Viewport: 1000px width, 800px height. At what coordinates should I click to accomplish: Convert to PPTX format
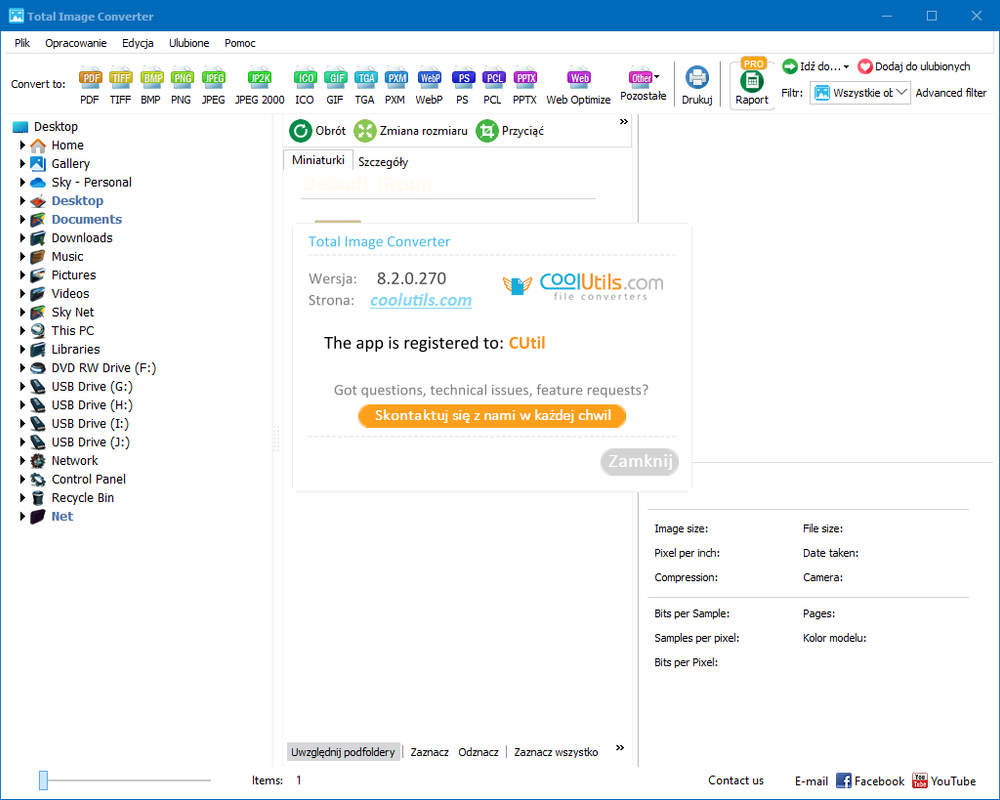point(525,86)
